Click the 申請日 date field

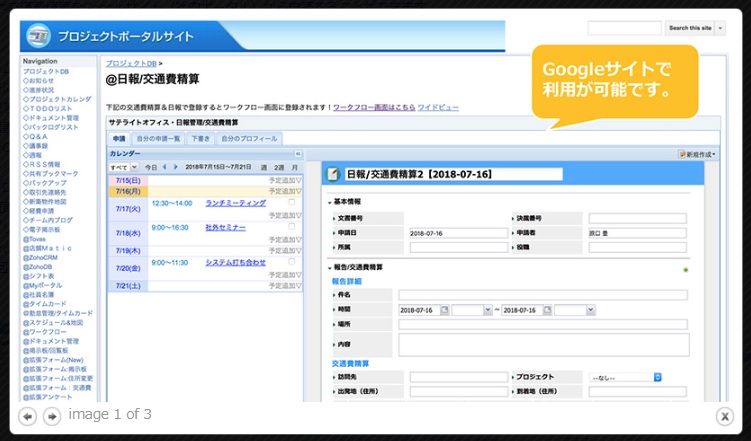[459, 233]
